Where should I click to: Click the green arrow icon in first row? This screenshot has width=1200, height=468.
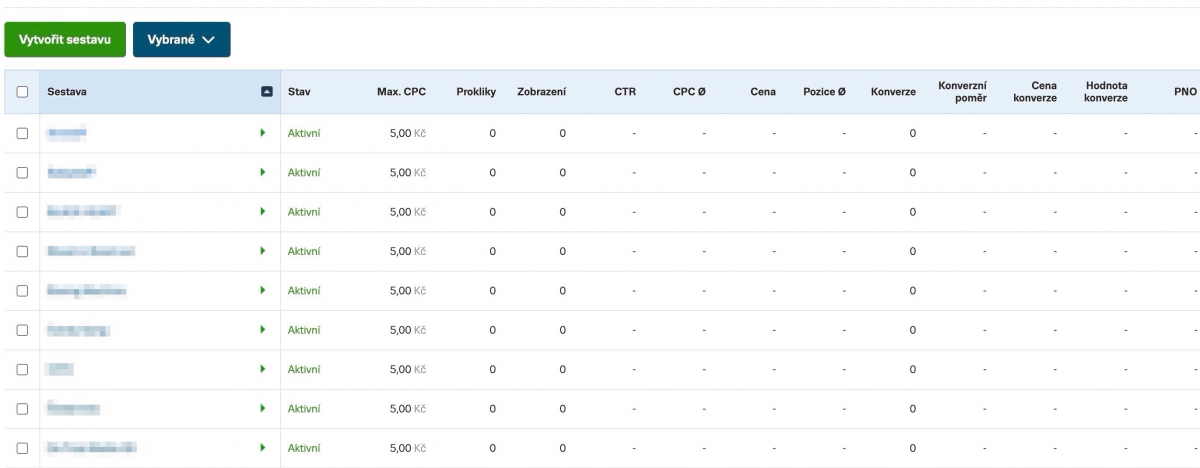click(x=262, y=133)
